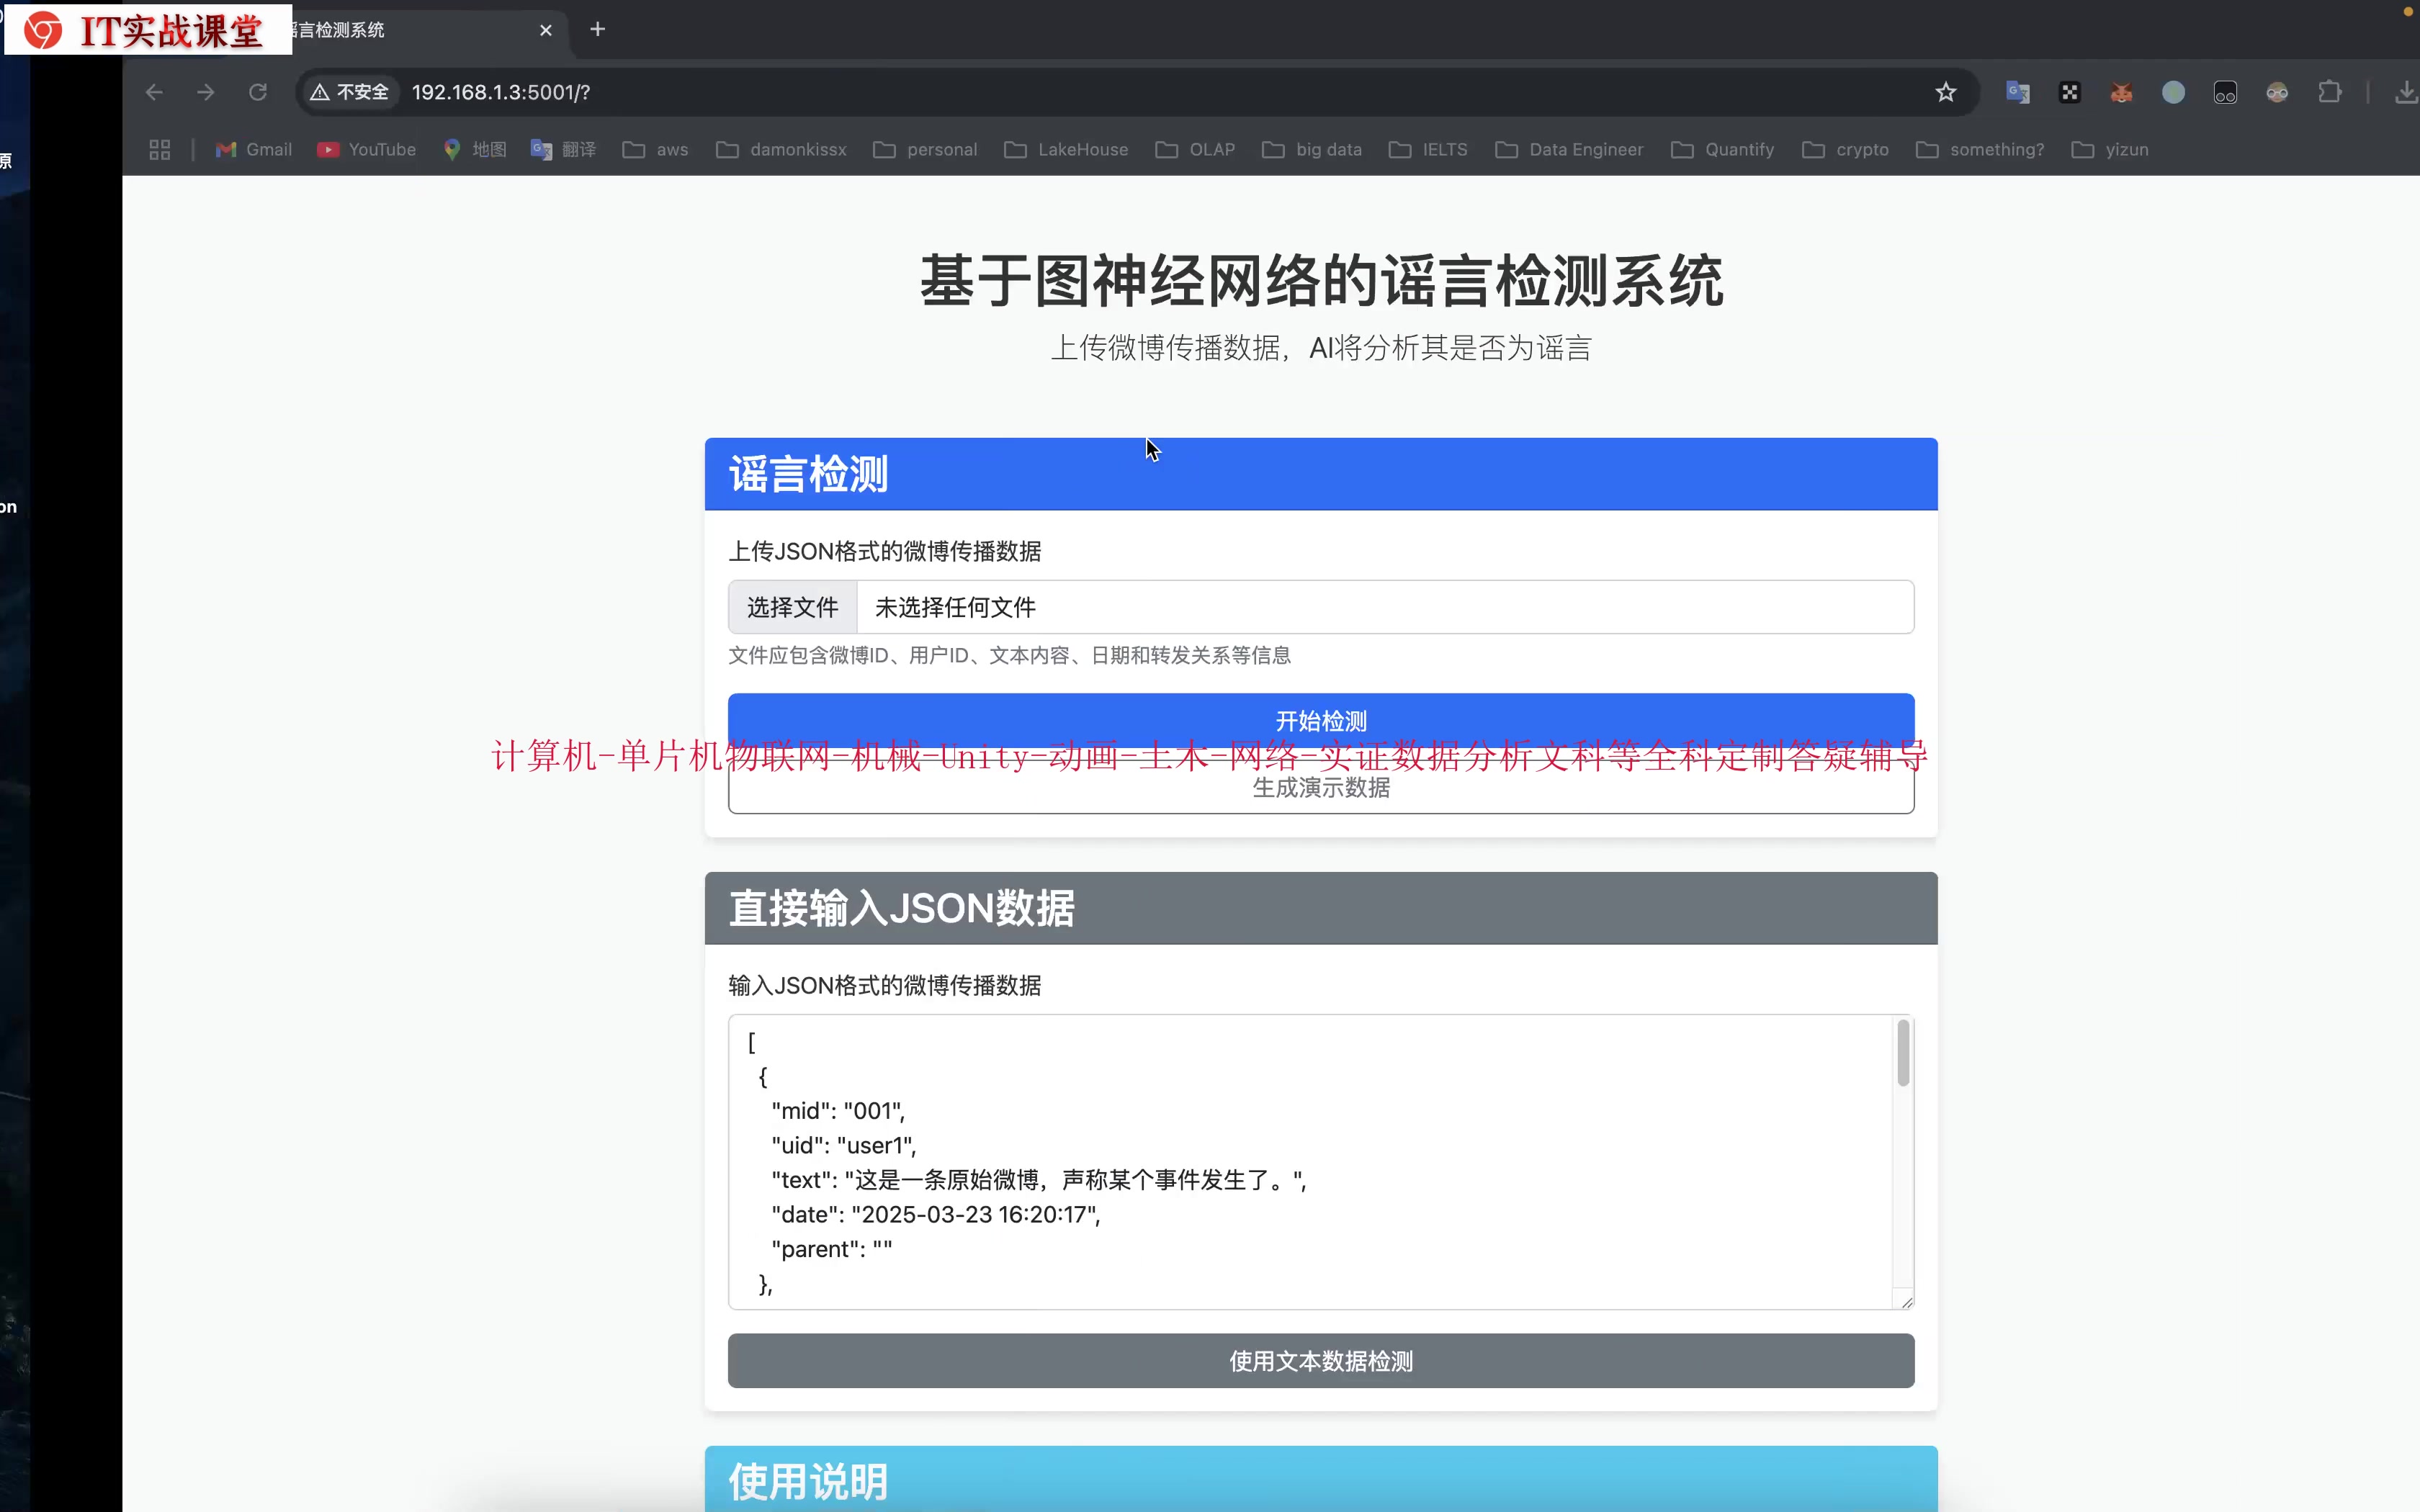Click the browser reload icon
The image size is (2420, 1512).
(258, 92)
